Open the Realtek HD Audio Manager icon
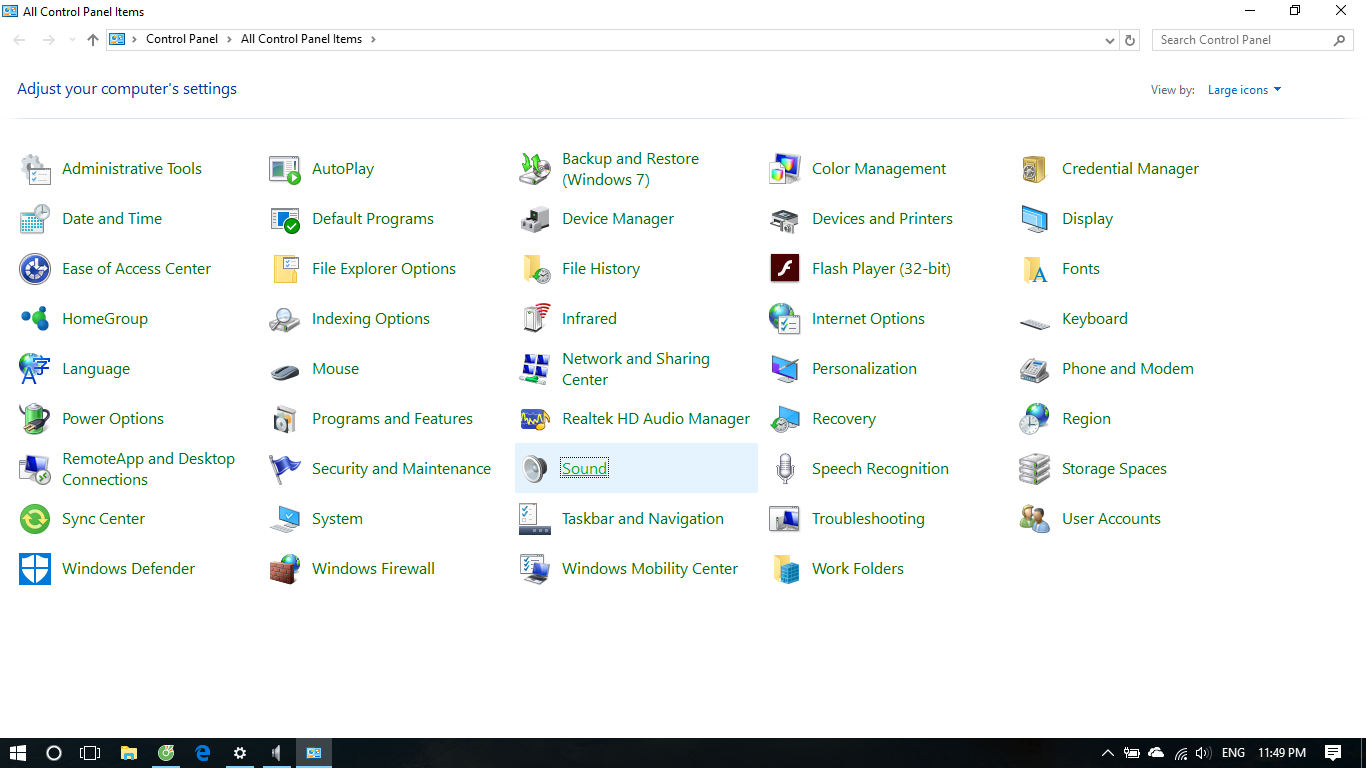Image resolution: width=1366 pixels, height=768 pixels. pyautogui.click(x=535, y=419)
